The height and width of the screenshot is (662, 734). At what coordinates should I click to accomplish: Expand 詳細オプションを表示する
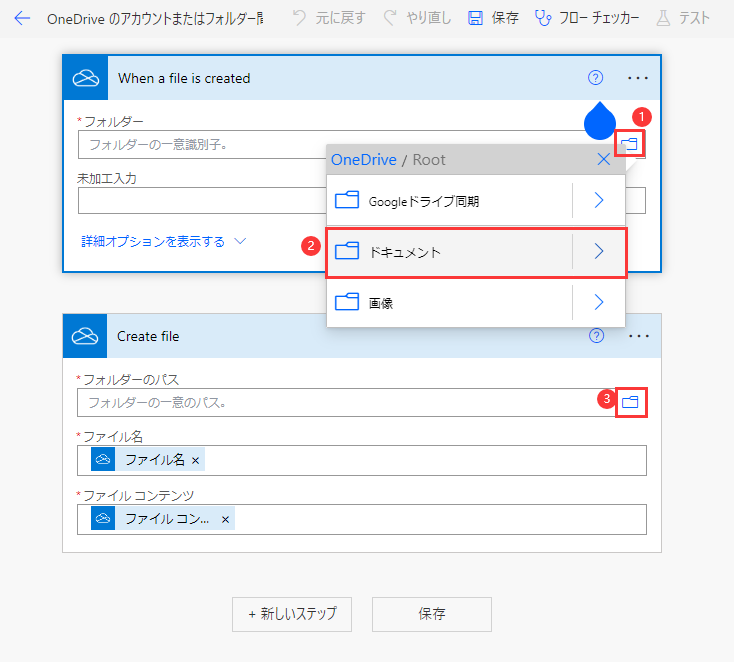163,242
